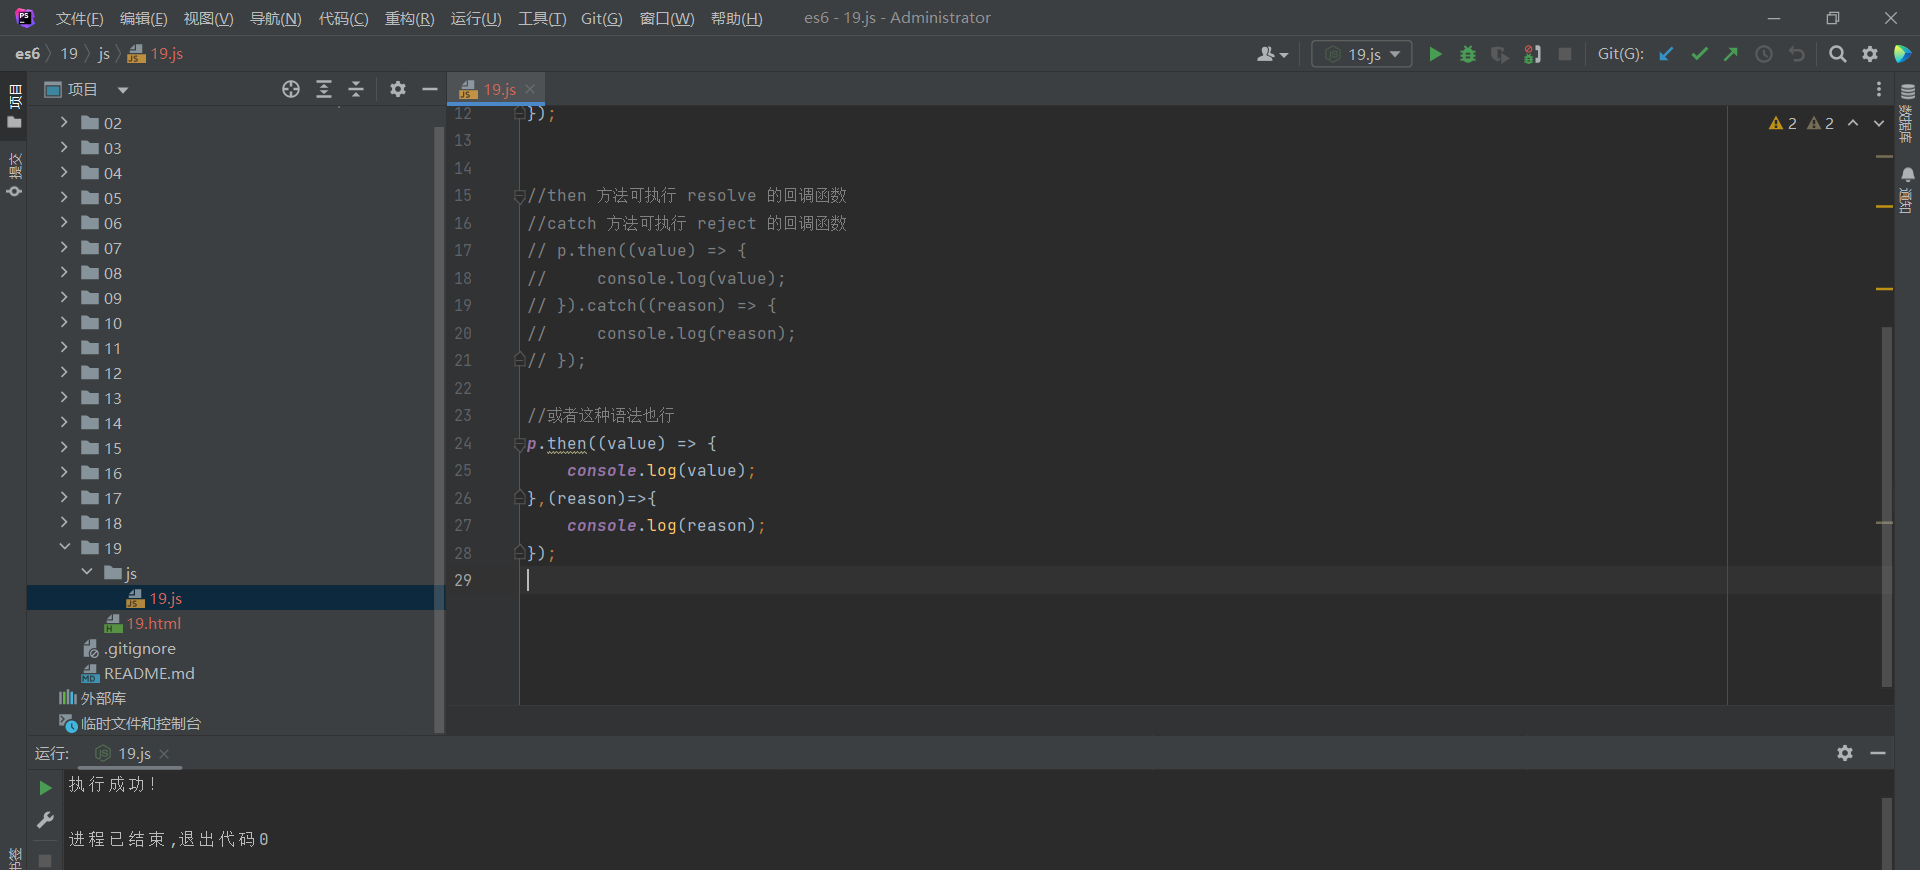This screenshot has width=1920, height=870.
Task: Hide the run tool window
Action: coord(1878,753)
